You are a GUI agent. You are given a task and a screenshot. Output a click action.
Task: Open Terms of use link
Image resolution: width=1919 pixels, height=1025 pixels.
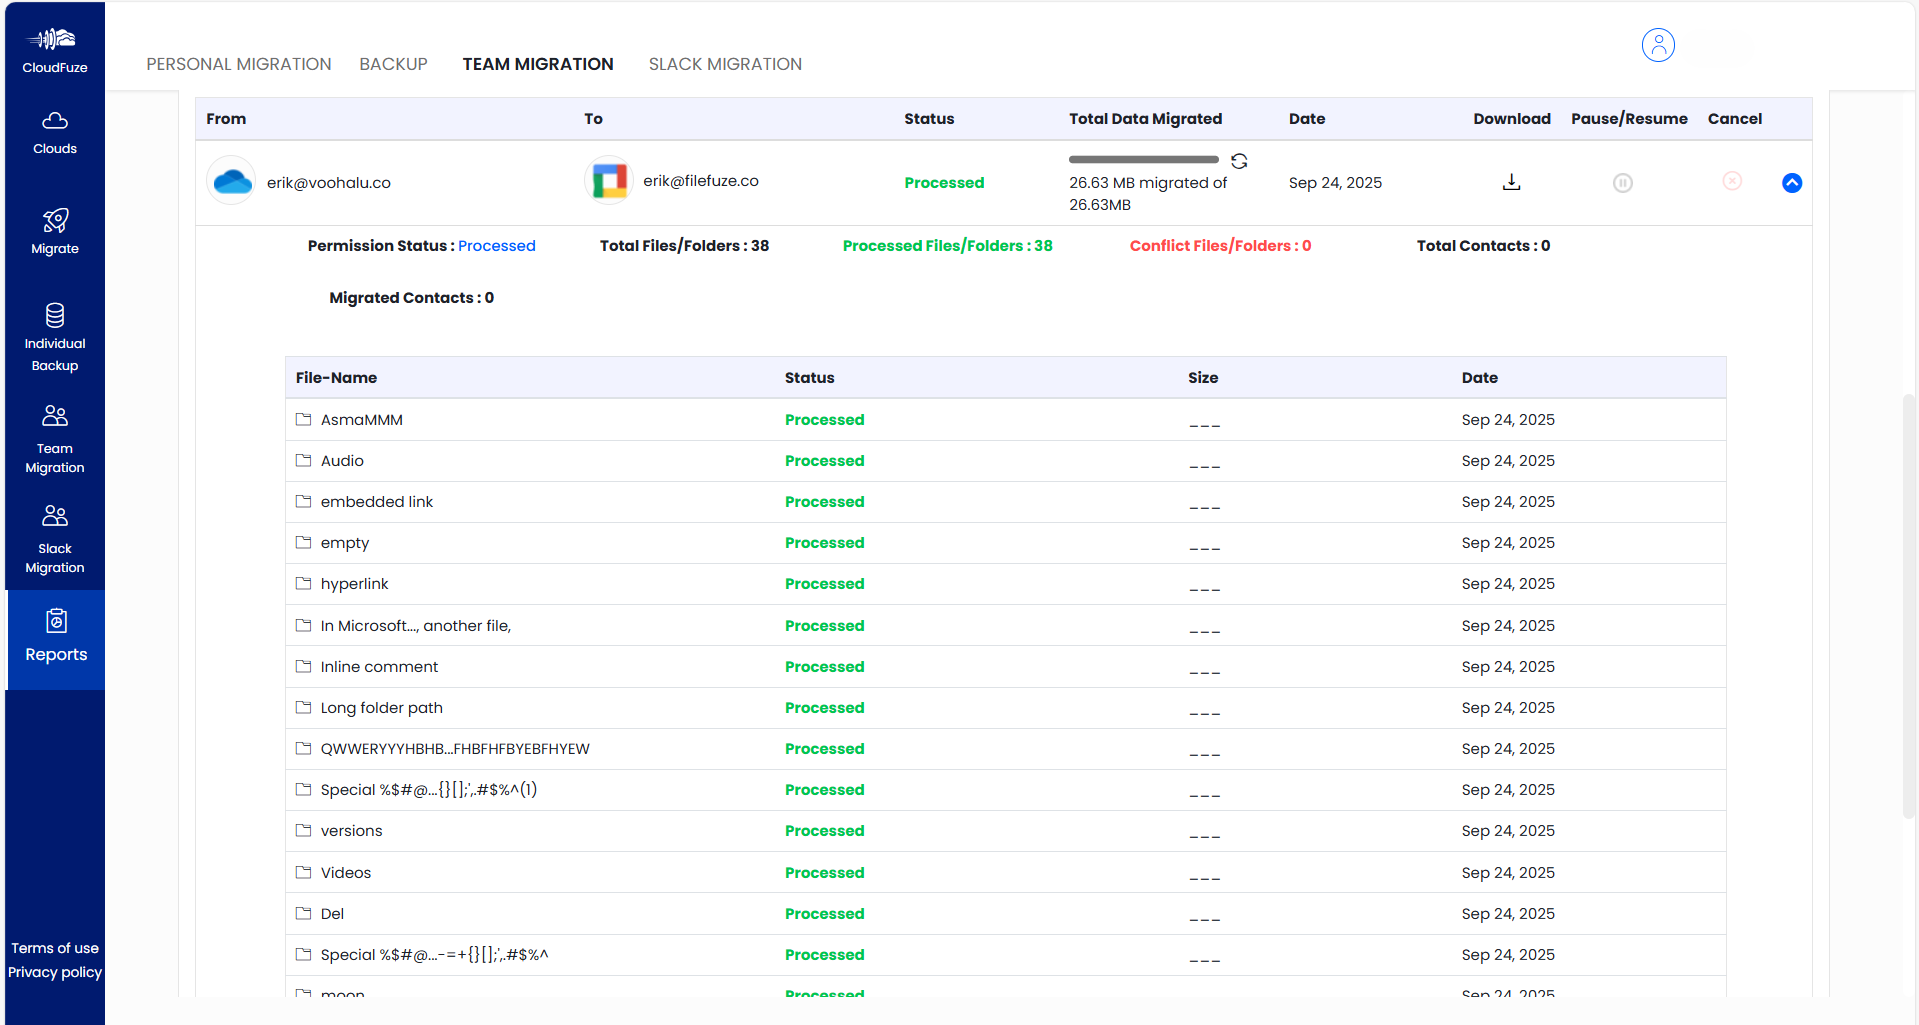[55, 948]
